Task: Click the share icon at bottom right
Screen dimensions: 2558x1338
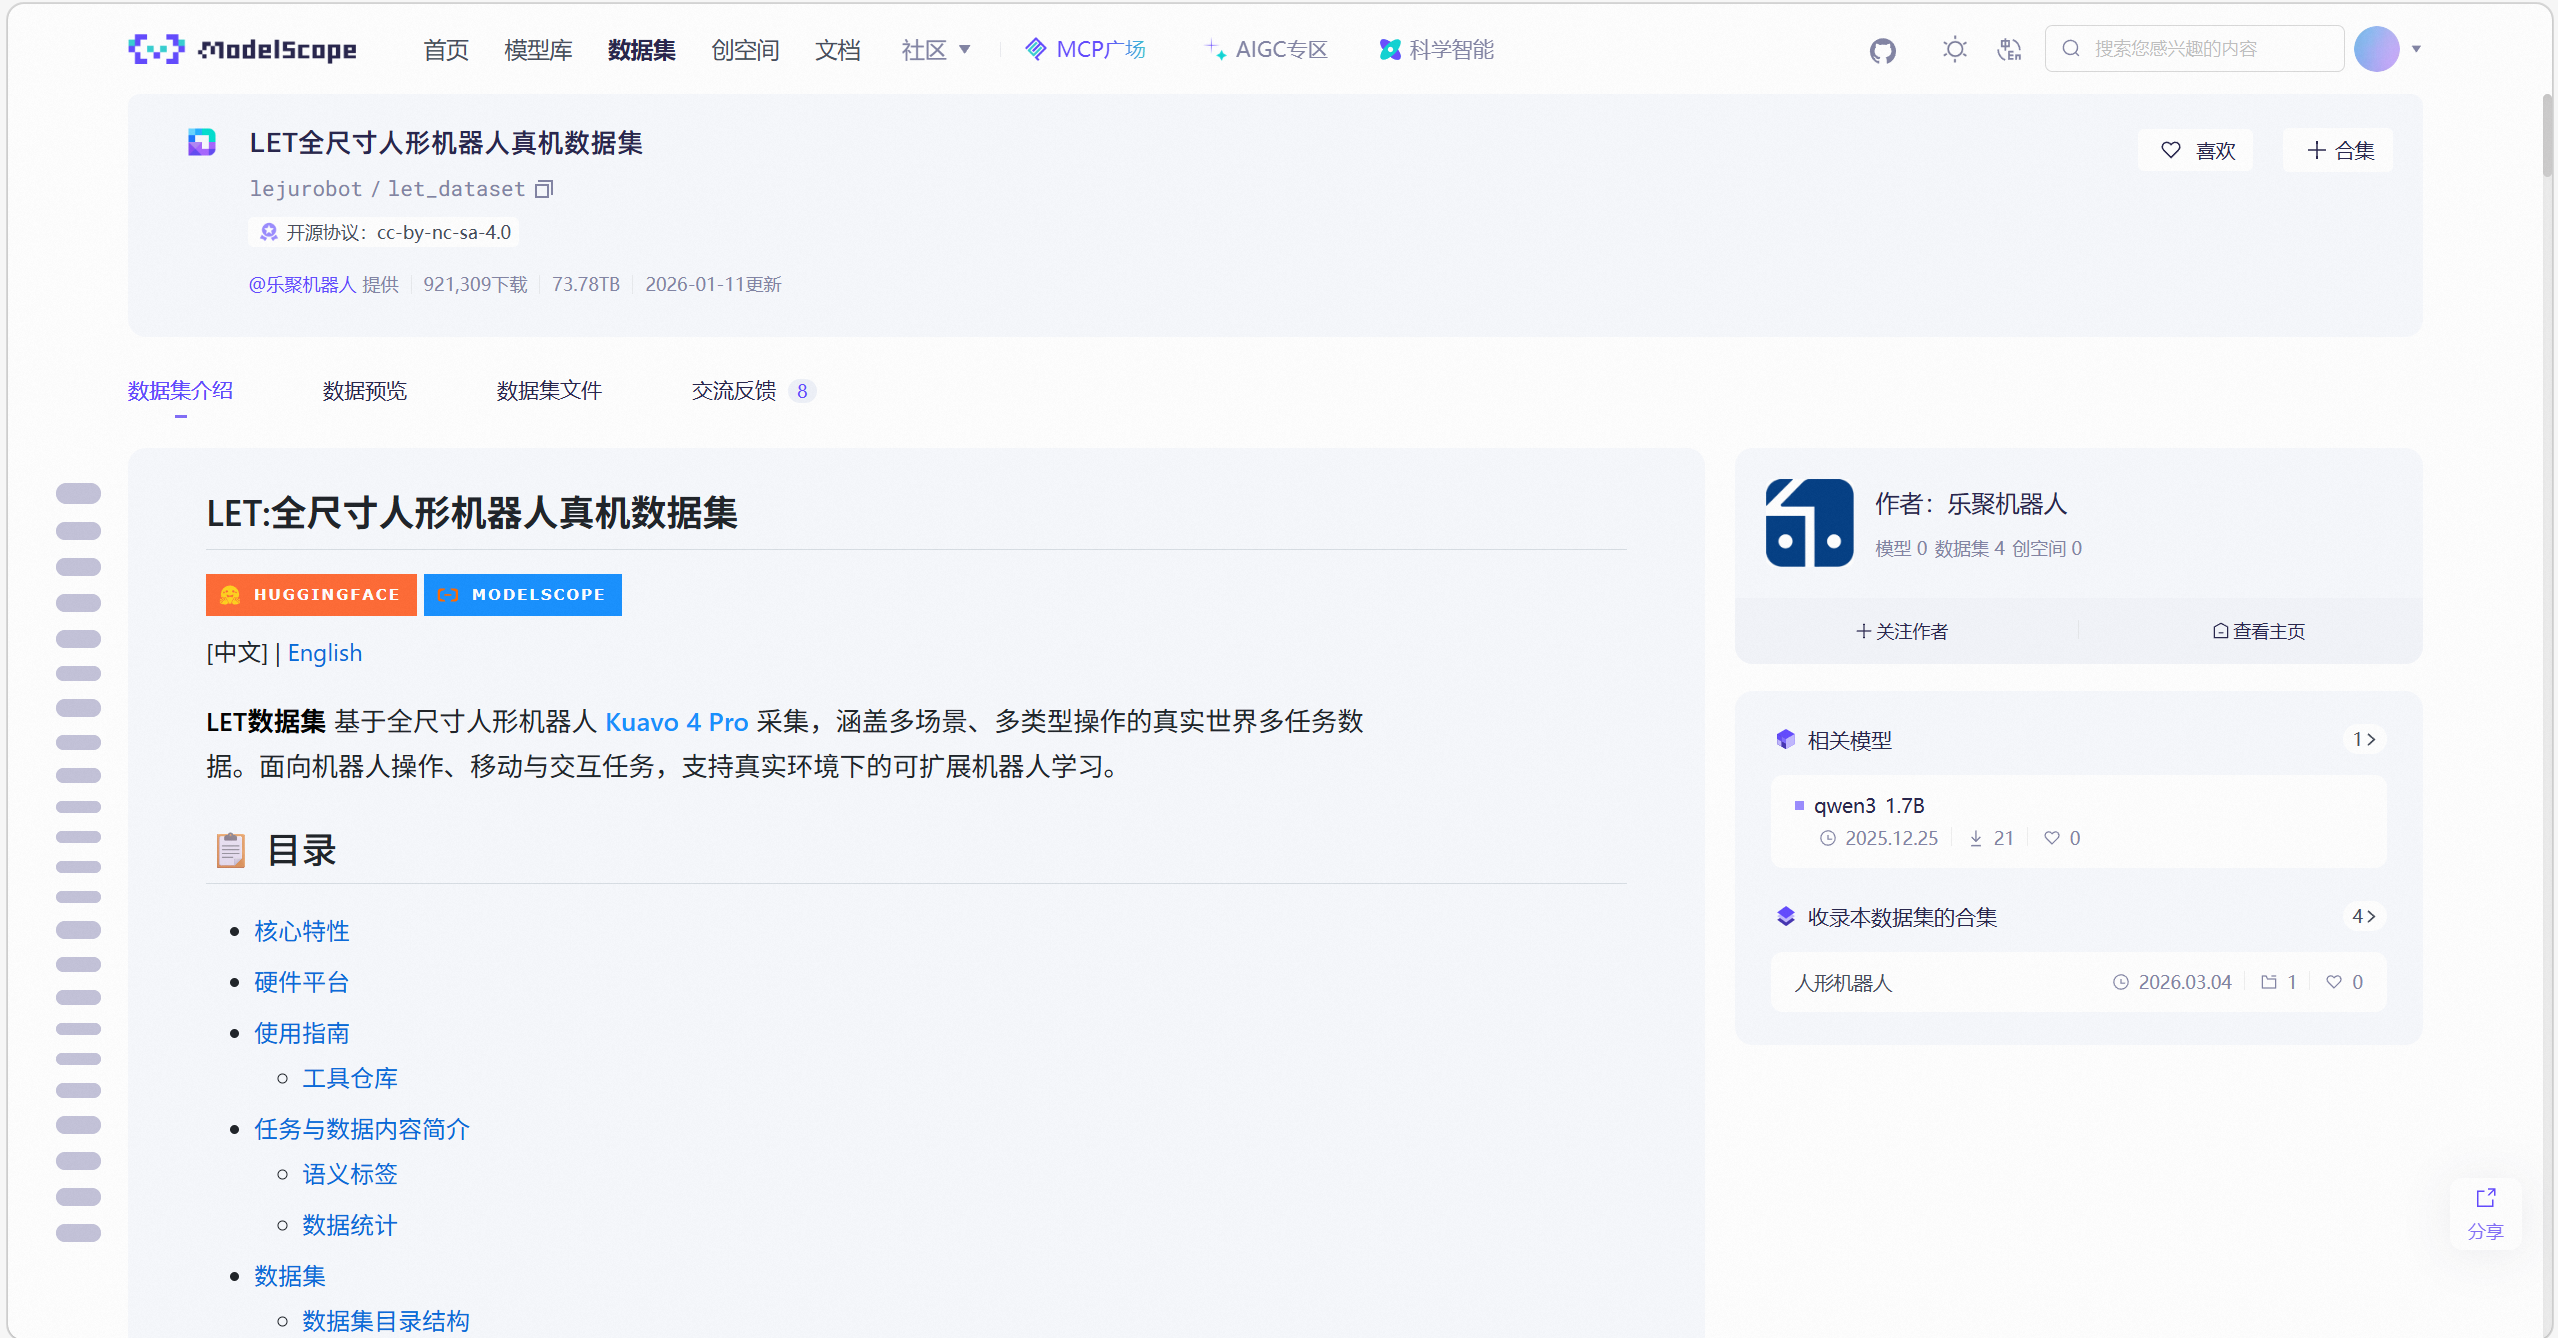Action: click(x=2485, y=1199)
